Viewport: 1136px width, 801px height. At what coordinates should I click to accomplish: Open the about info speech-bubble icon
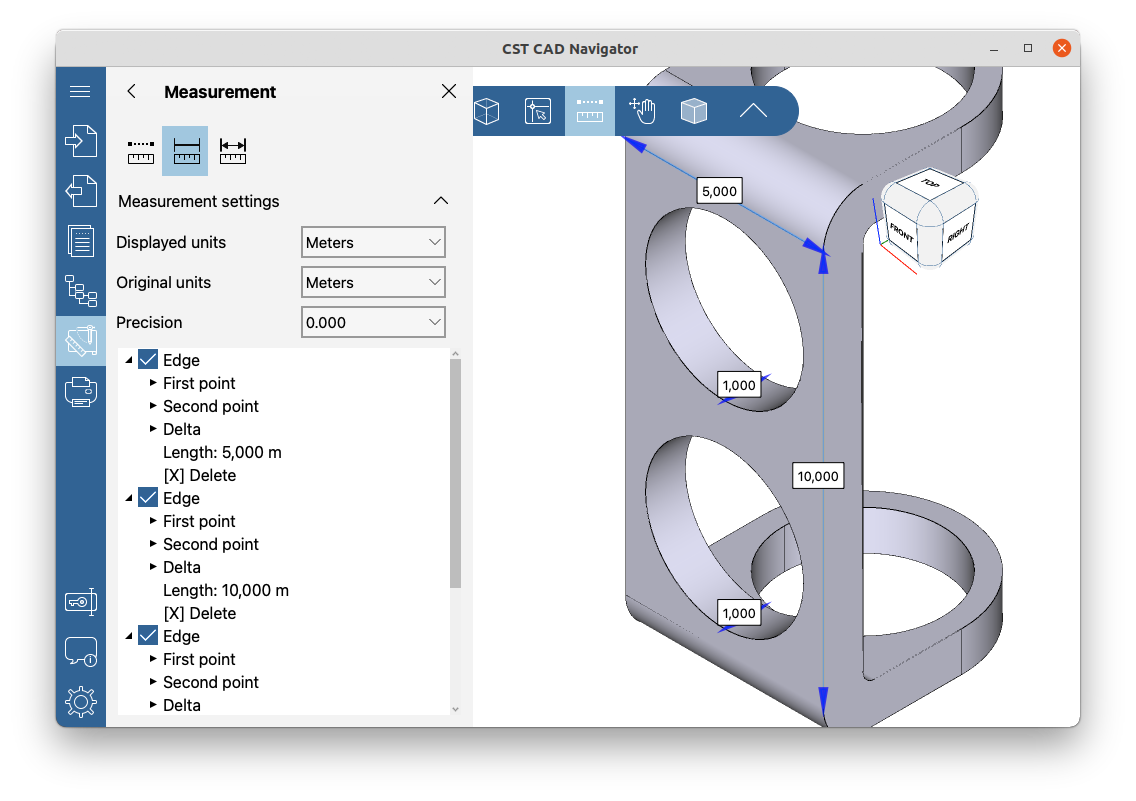tap(80, 652)
